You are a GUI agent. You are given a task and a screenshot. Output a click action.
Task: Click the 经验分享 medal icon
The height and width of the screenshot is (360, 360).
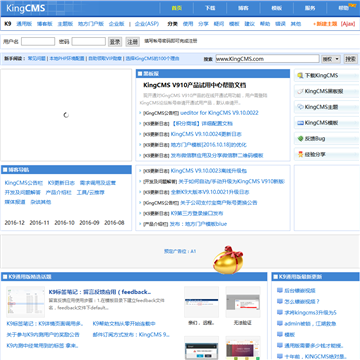(x=300, y=154)
